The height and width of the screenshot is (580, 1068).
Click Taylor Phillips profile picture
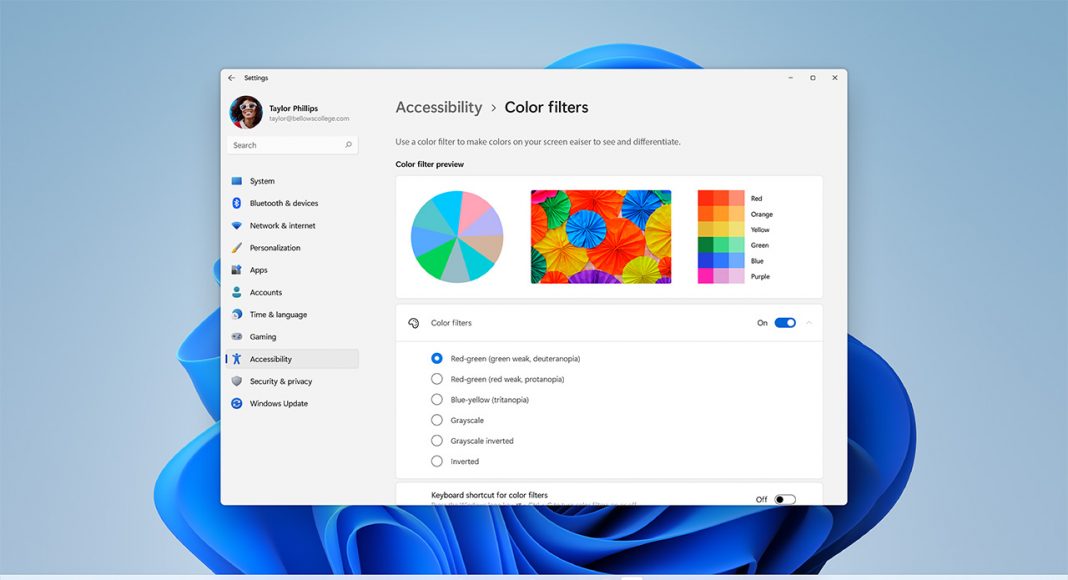[x=246, y=112]
